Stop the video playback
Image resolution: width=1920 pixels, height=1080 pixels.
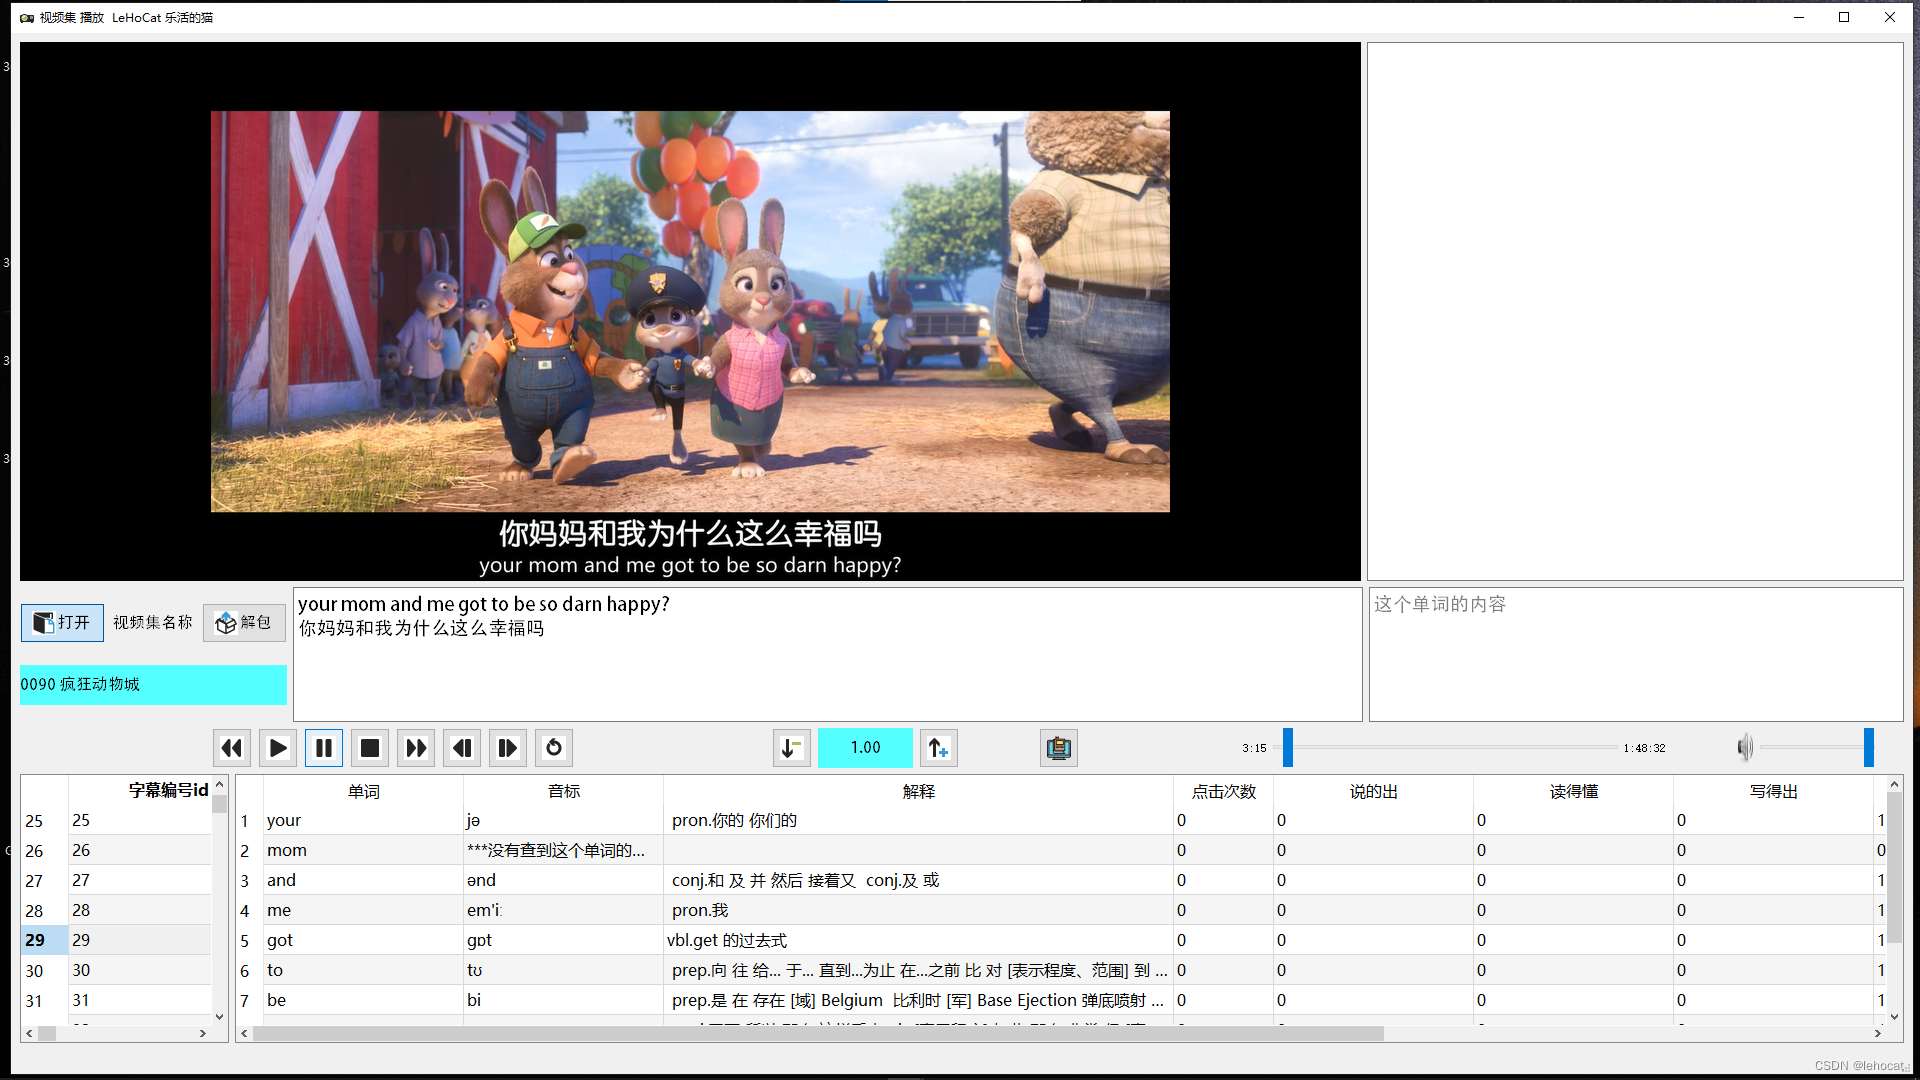pos(370,748)
